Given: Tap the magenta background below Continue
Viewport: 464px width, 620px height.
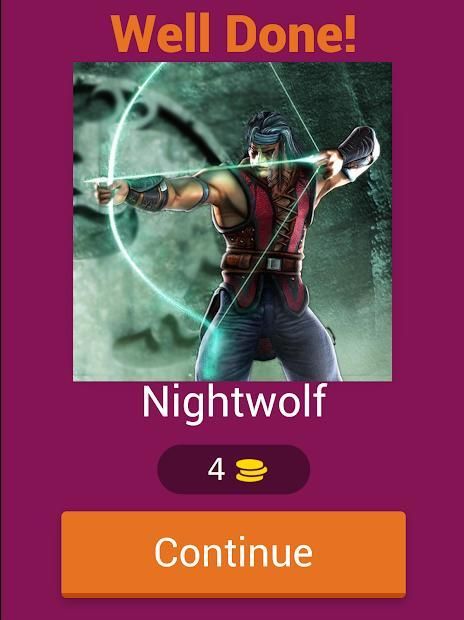Looking at the screenshot, I should (x=233, y=610).
